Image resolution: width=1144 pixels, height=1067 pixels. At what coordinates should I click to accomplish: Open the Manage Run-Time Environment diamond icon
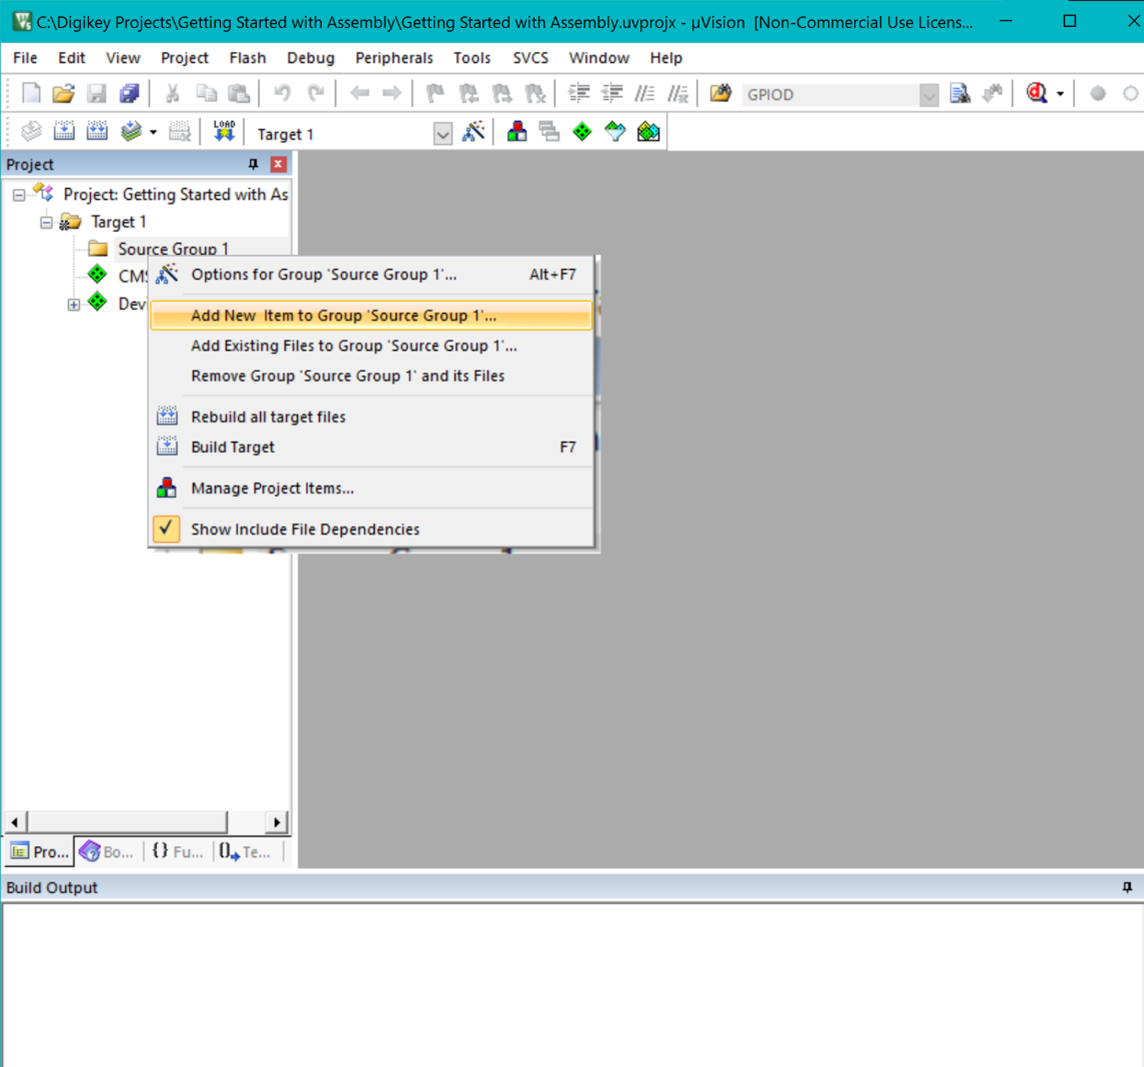coord(582,131)
